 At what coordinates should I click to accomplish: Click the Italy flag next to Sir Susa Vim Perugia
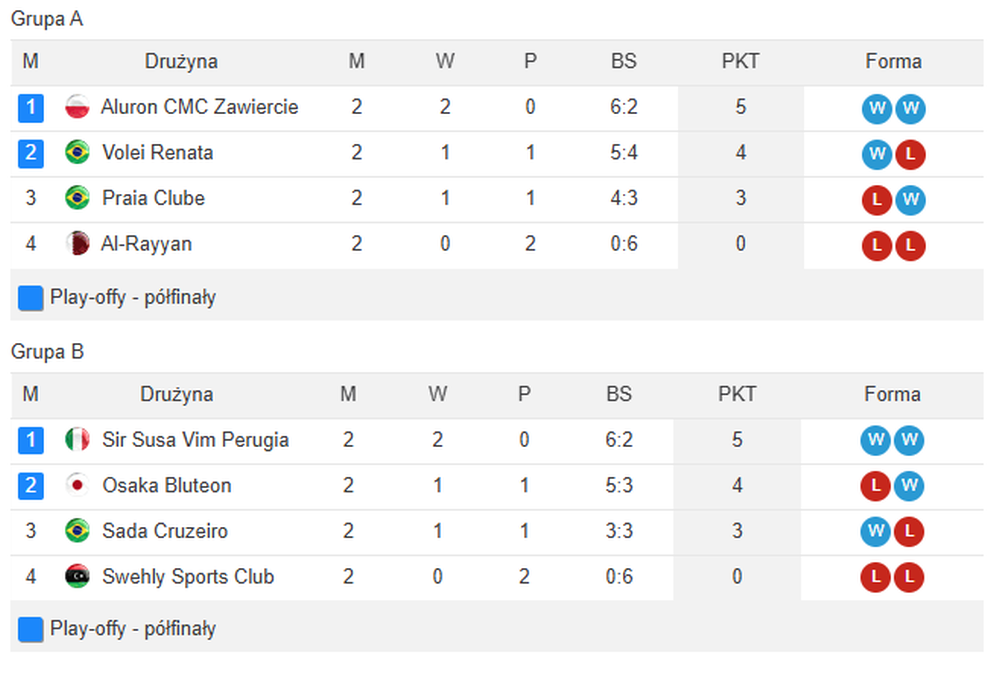(77, 440)
